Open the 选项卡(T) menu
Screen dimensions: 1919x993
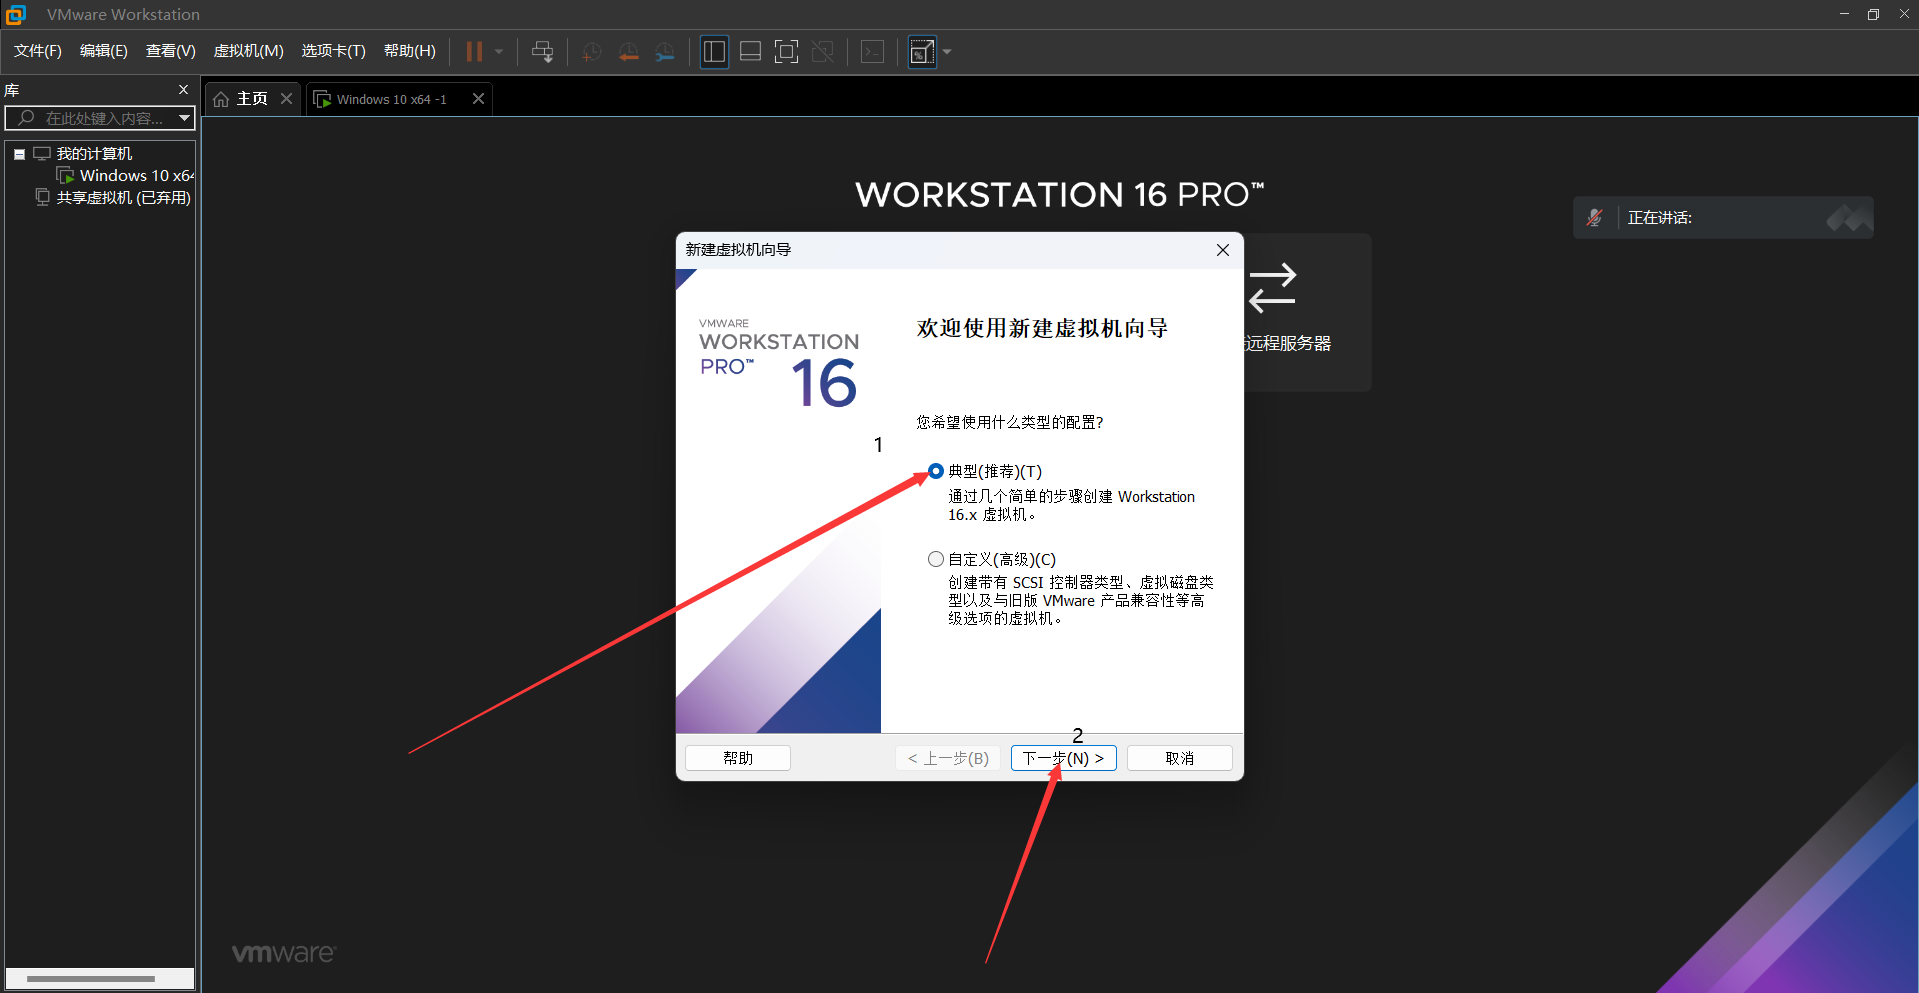click(334, 51)
